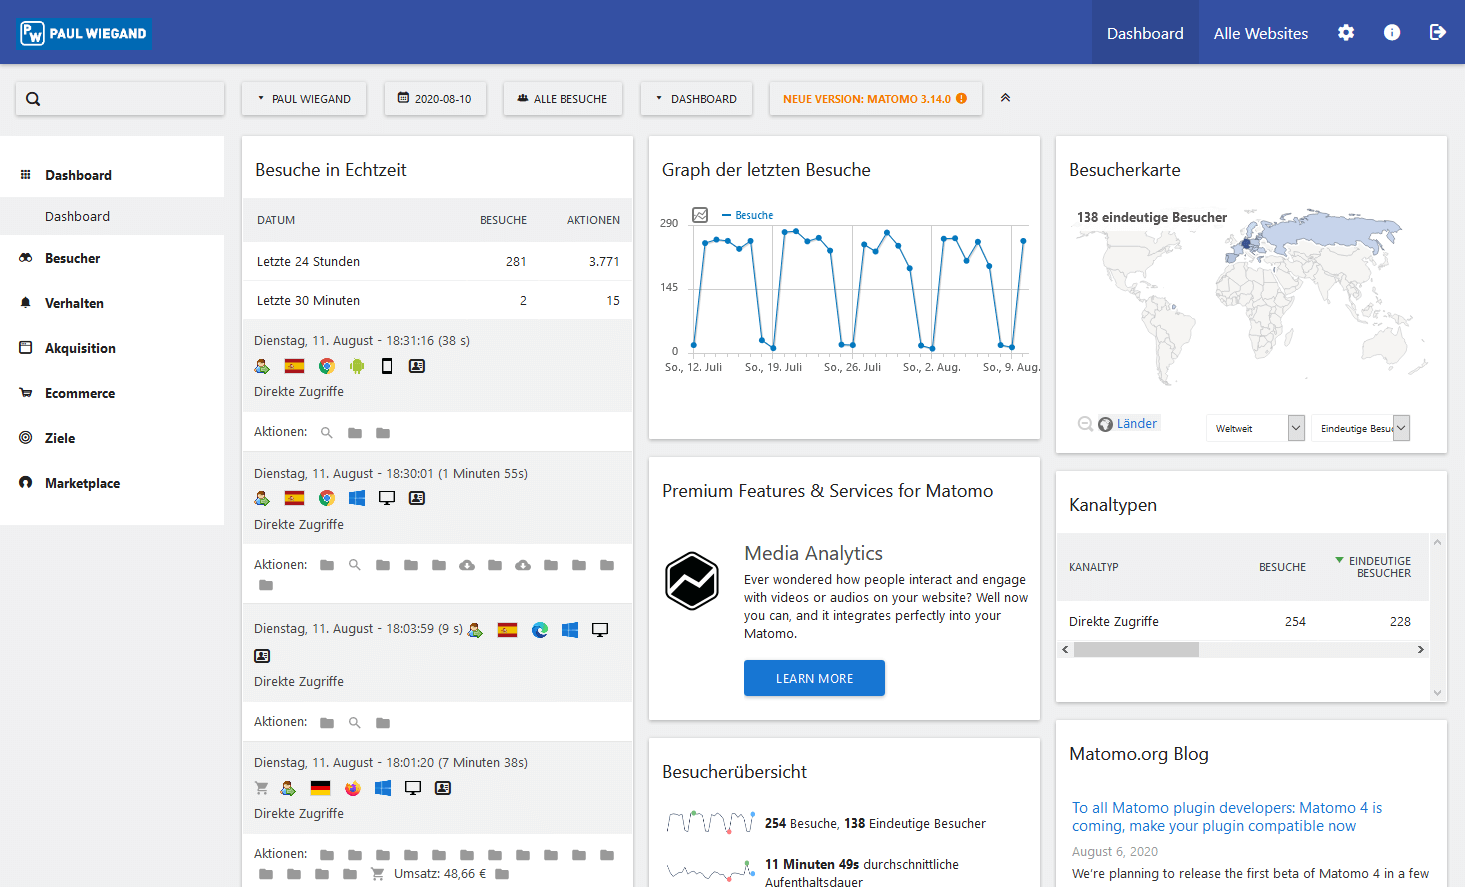
Task: Click down arrow of Kanaltypen vertical scrollbar
Action: tap(1438, 692)
